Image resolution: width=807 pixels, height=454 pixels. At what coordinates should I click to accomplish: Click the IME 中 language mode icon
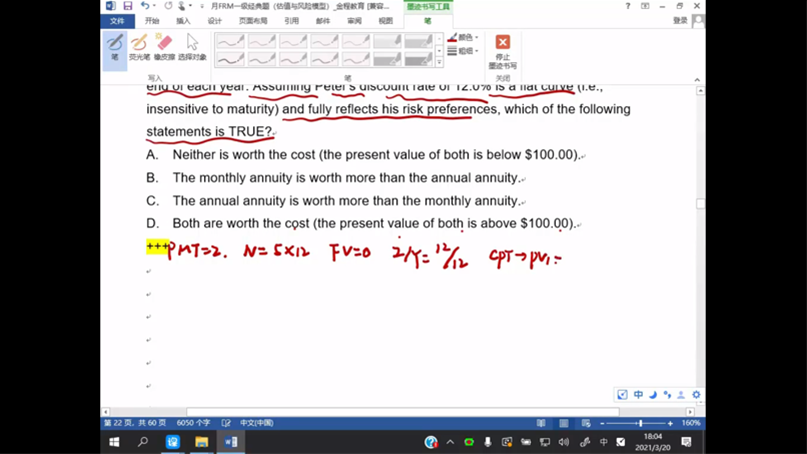[638, 395]
